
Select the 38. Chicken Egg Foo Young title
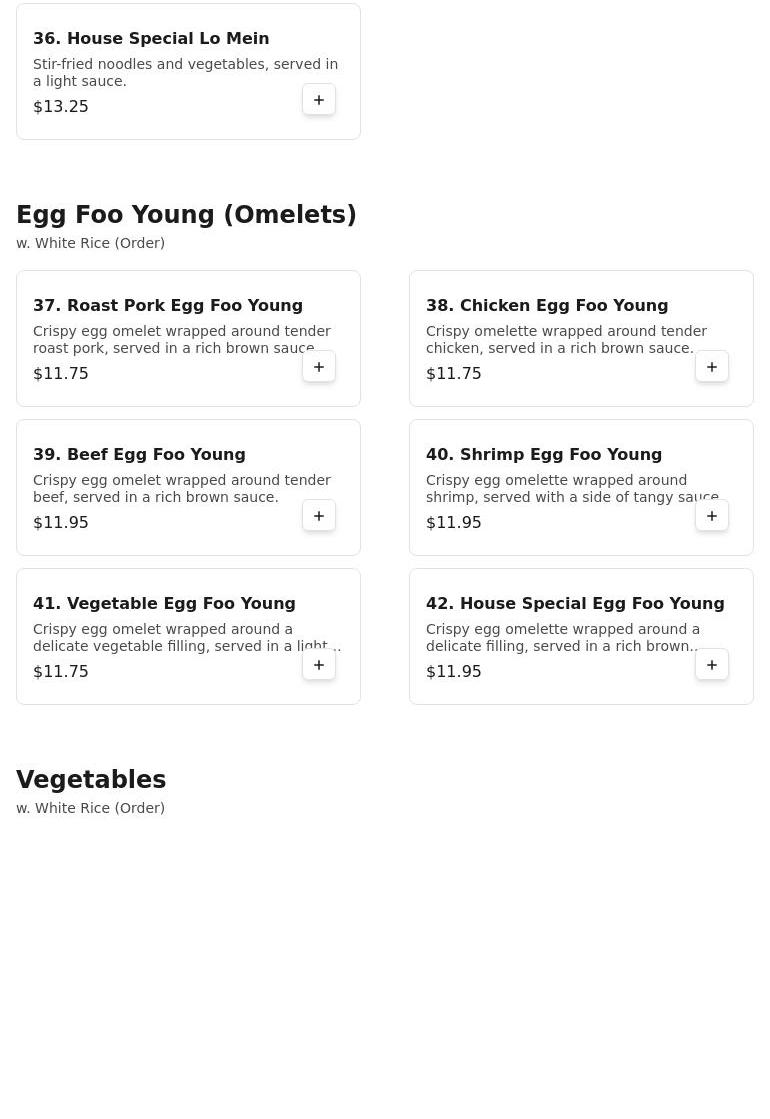[547, 306]
